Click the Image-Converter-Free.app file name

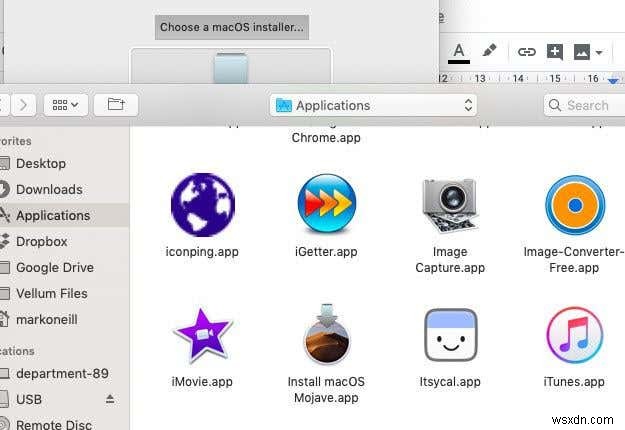(x=574, y=260)
